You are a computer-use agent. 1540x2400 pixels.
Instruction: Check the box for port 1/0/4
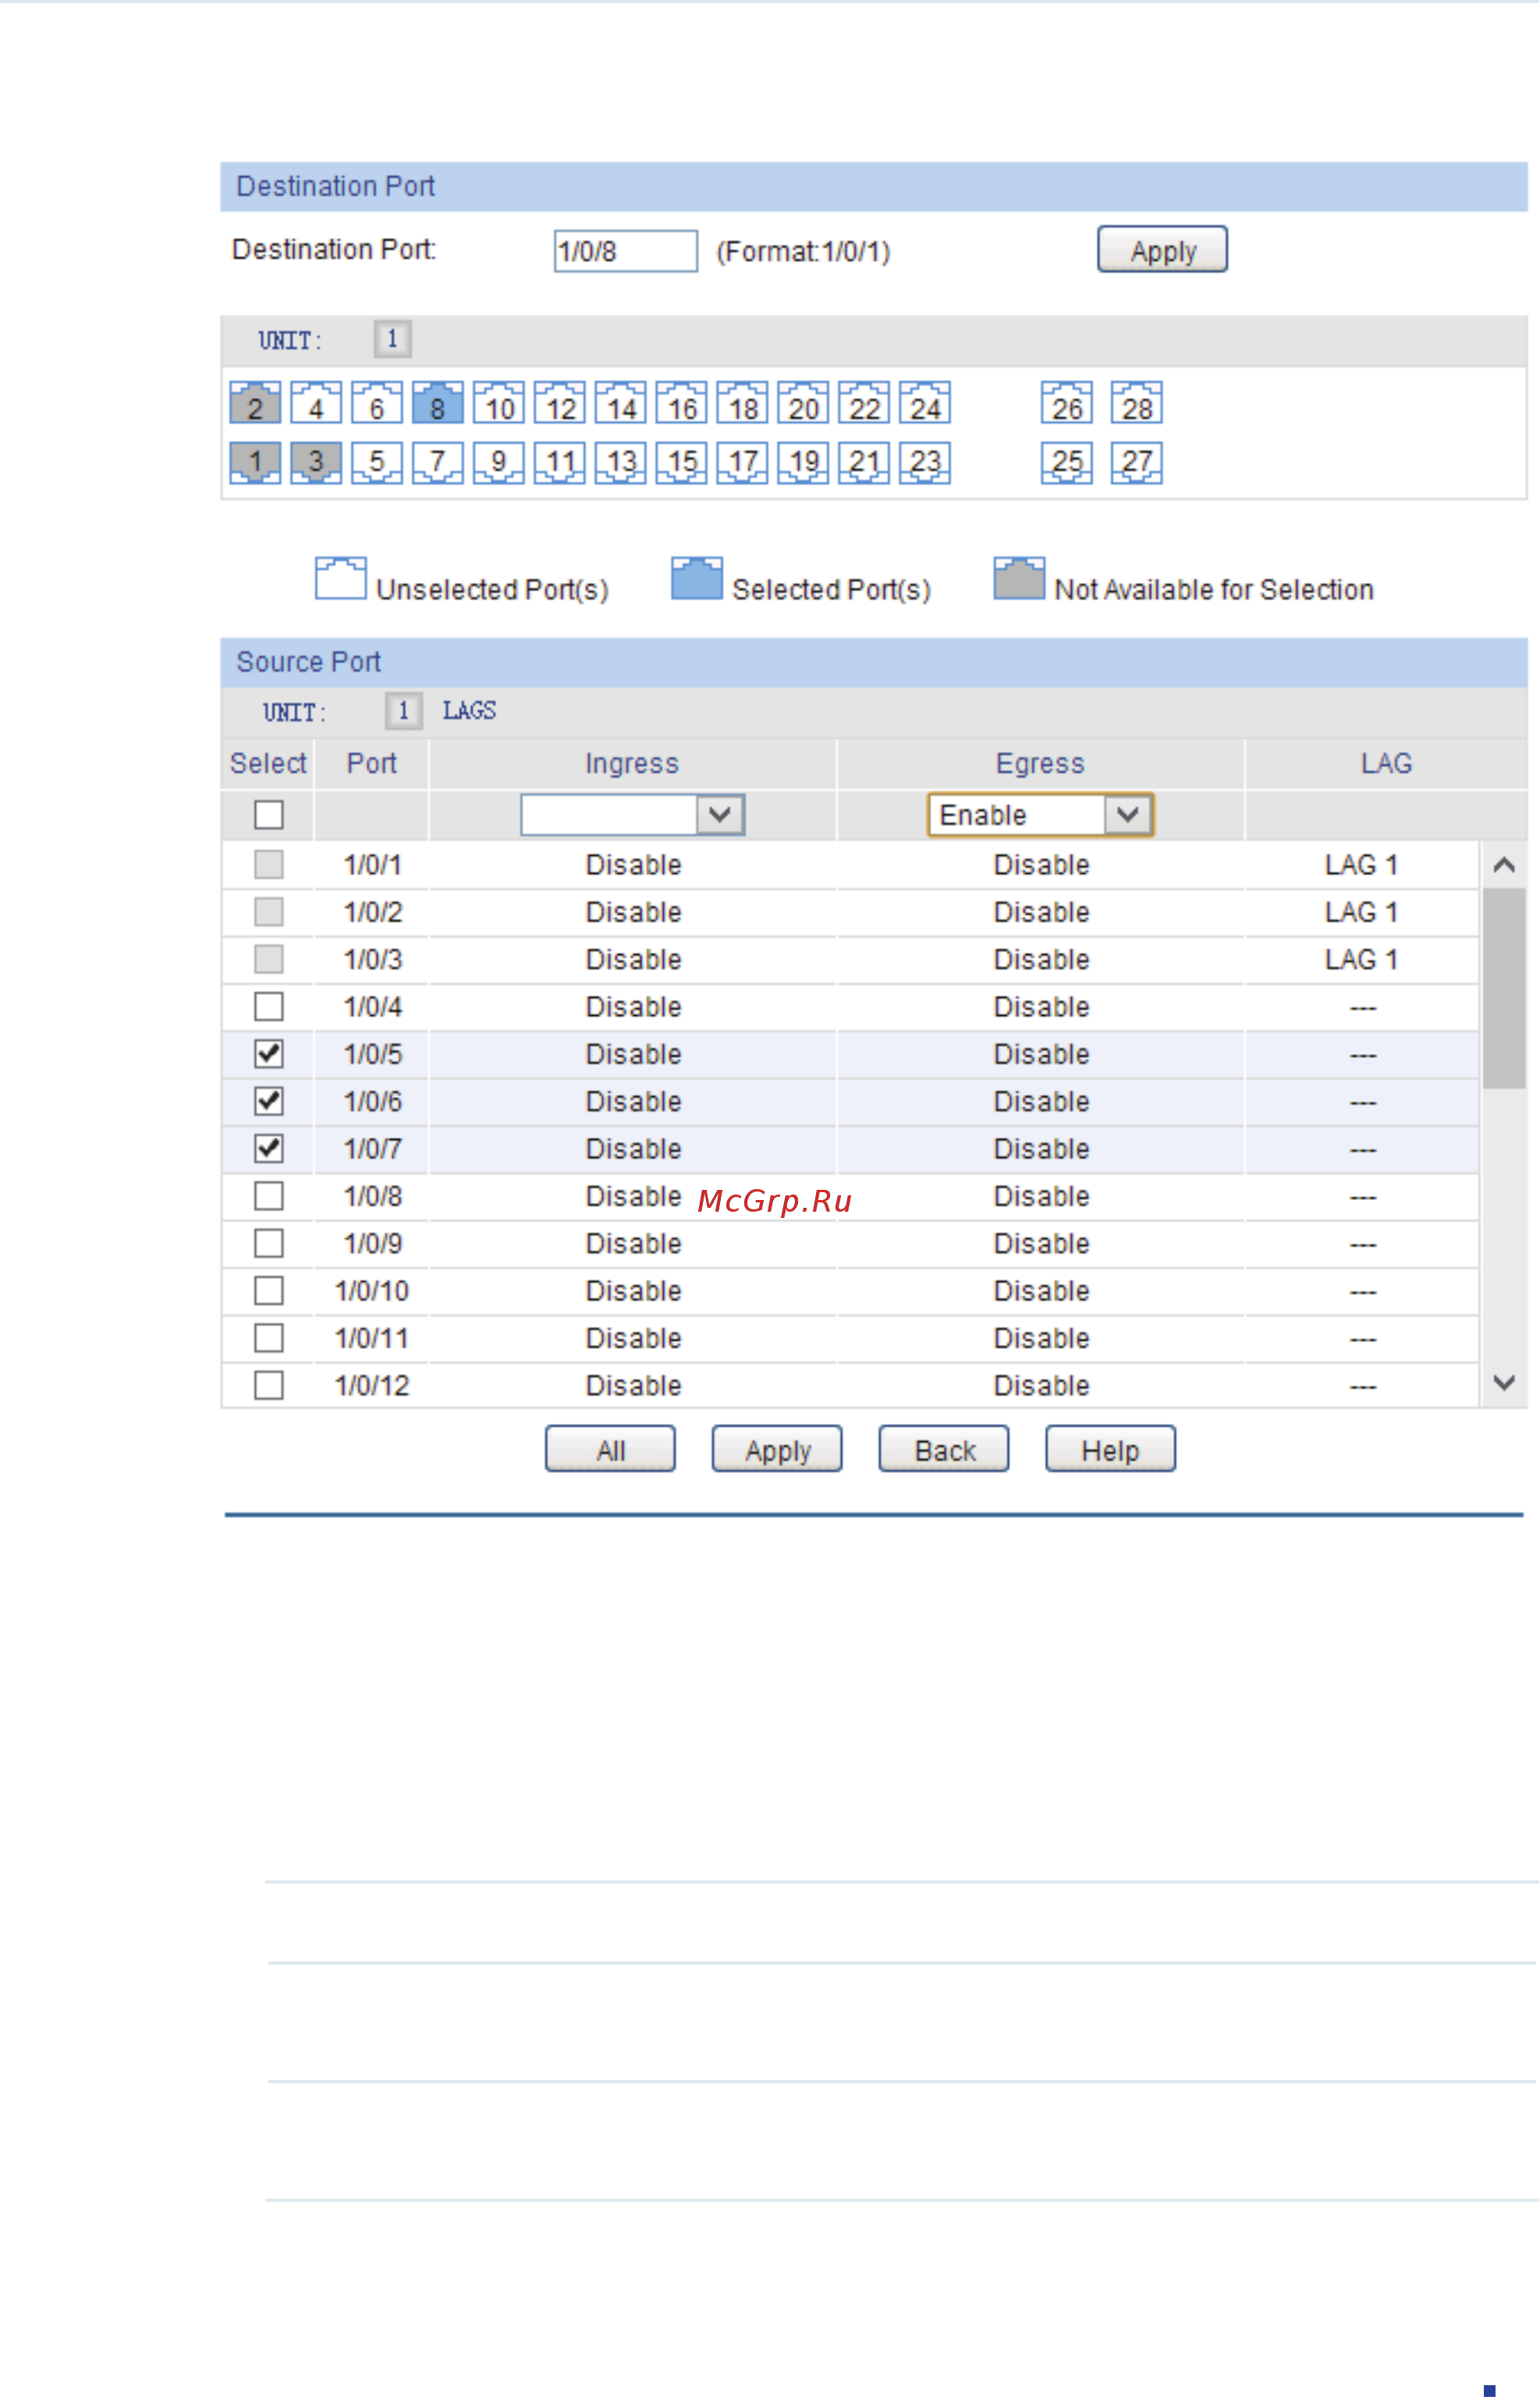[x=269, y=1007]
